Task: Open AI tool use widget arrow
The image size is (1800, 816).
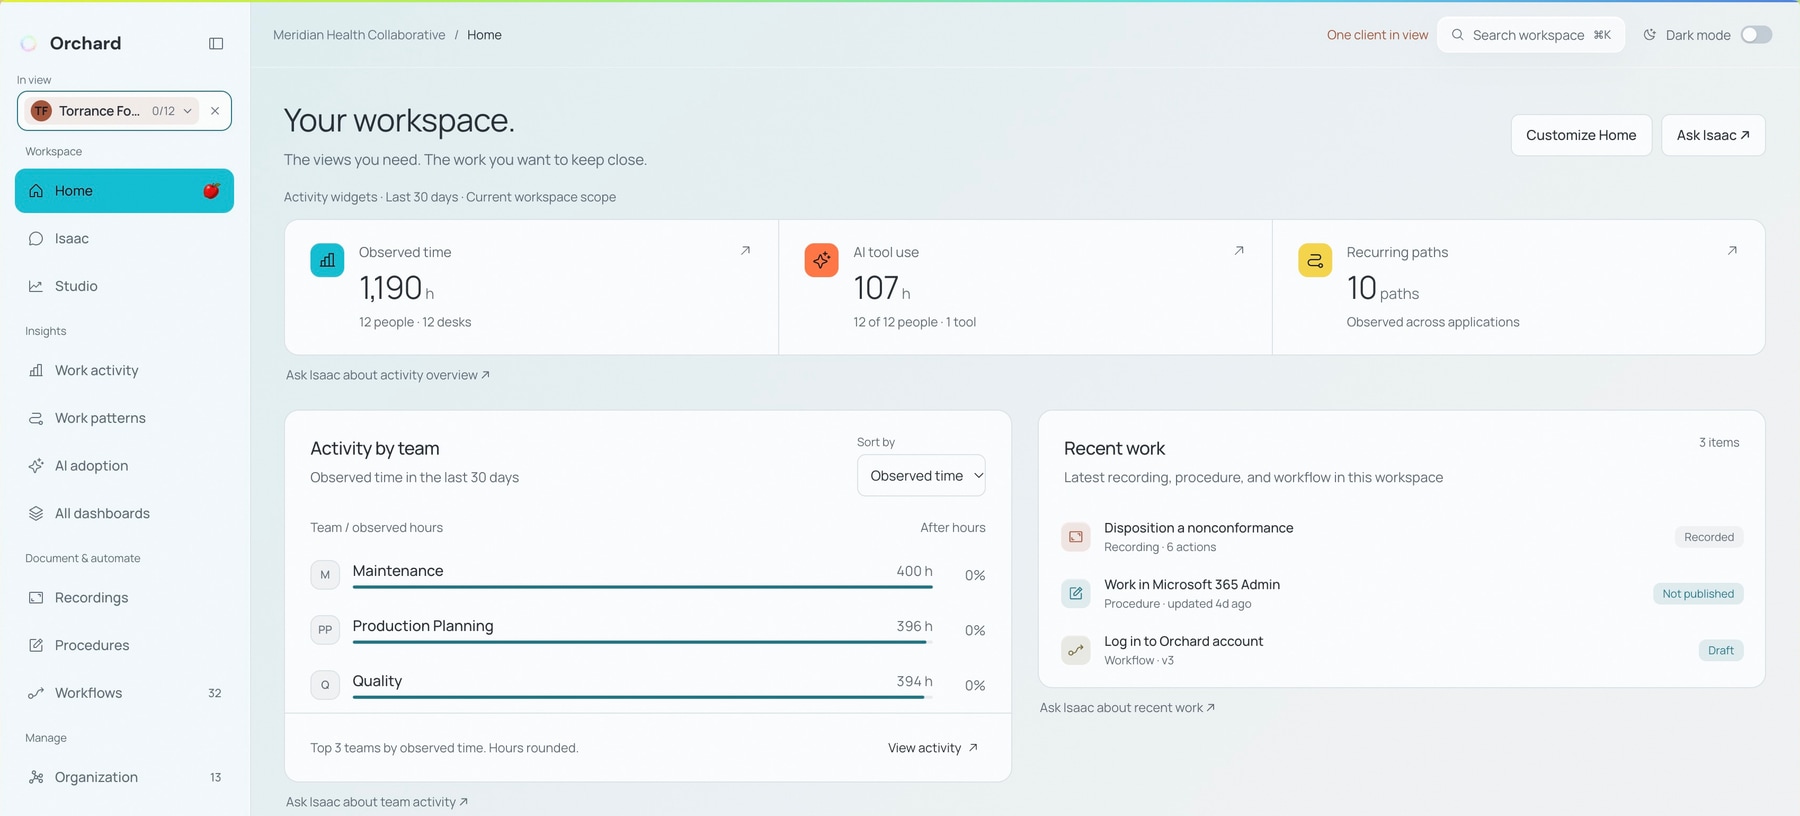Action: click(1239, 251)
